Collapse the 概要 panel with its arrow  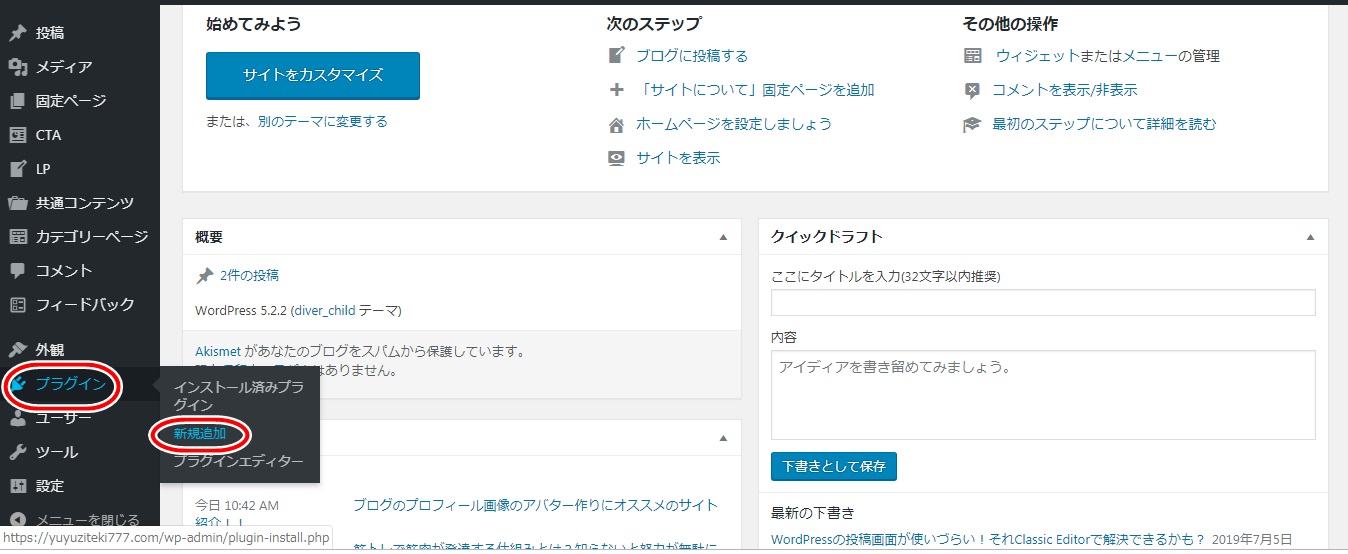[723, 238]
